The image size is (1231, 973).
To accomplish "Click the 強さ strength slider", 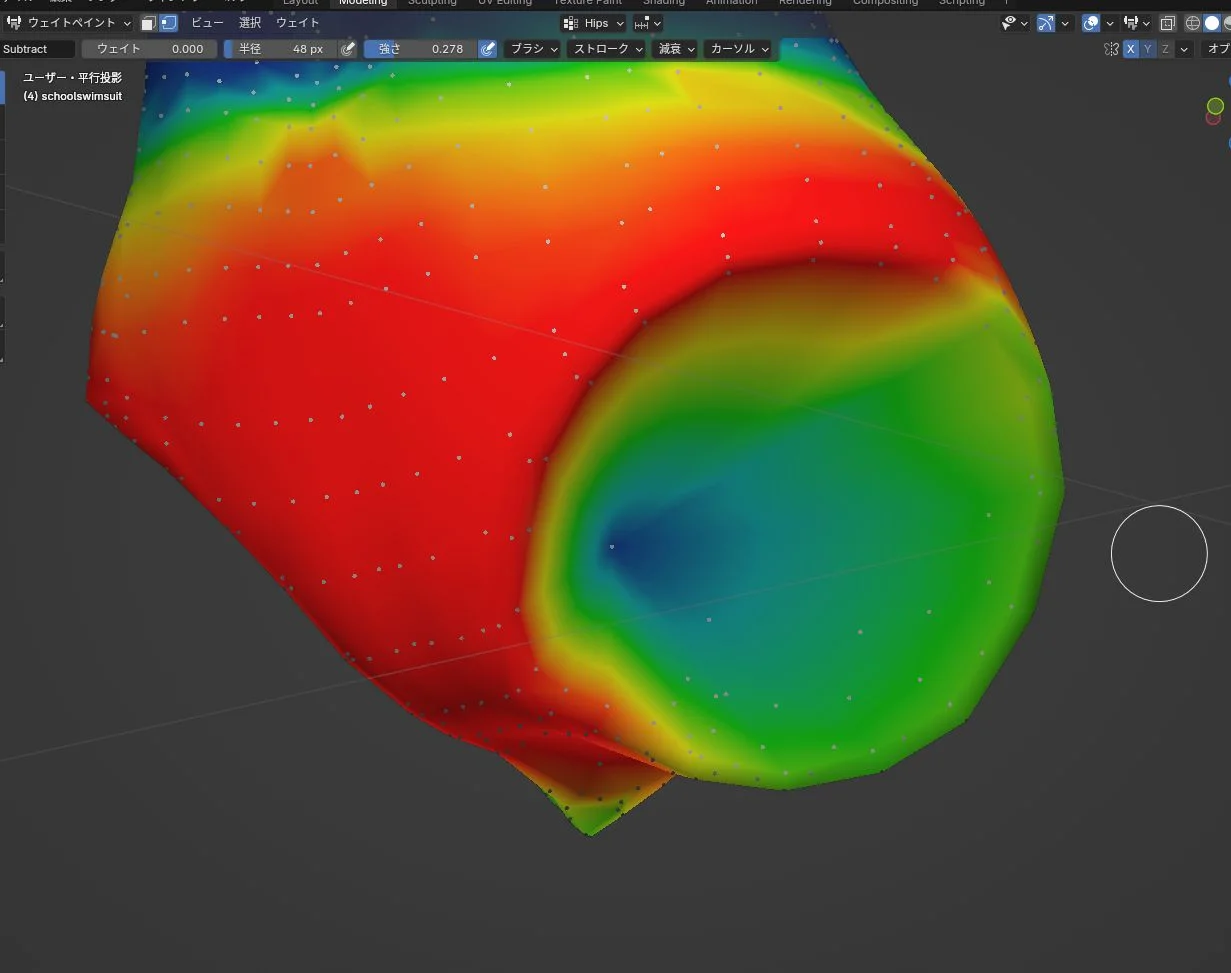I will (420, 49).
